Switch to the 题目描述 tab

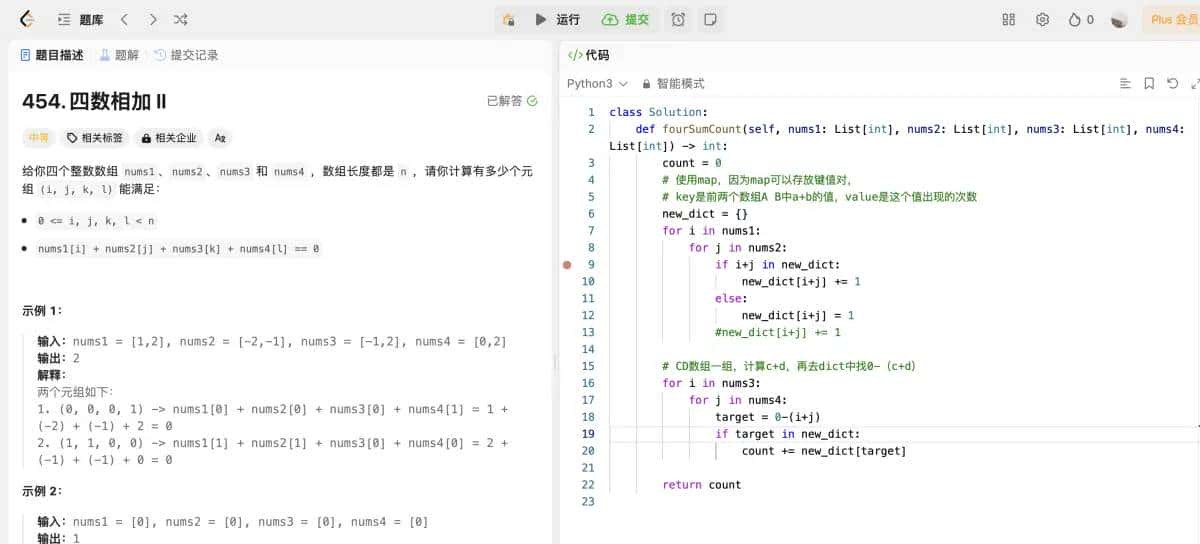point(52,55)
